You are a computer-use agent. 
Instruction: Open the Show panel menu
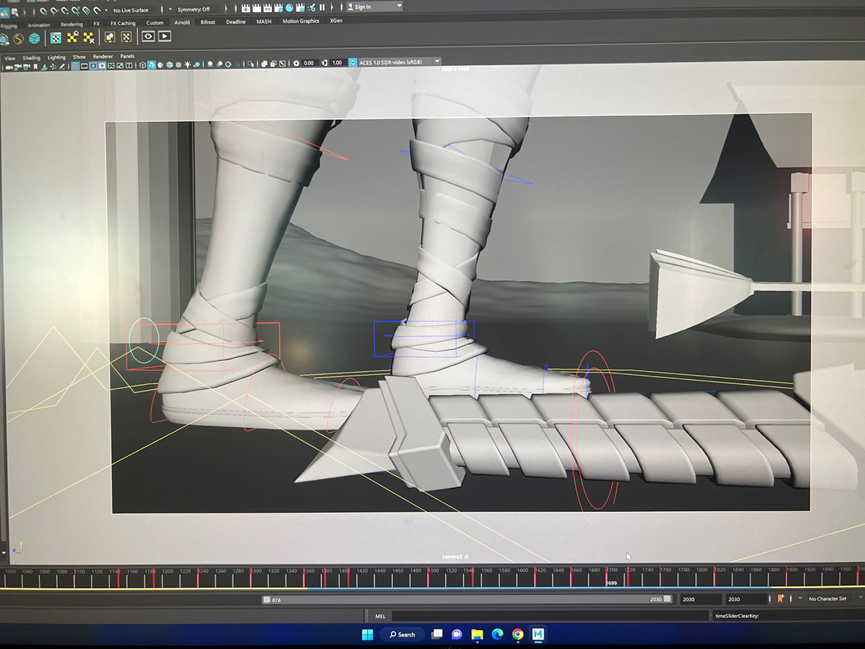click(79, 57)
